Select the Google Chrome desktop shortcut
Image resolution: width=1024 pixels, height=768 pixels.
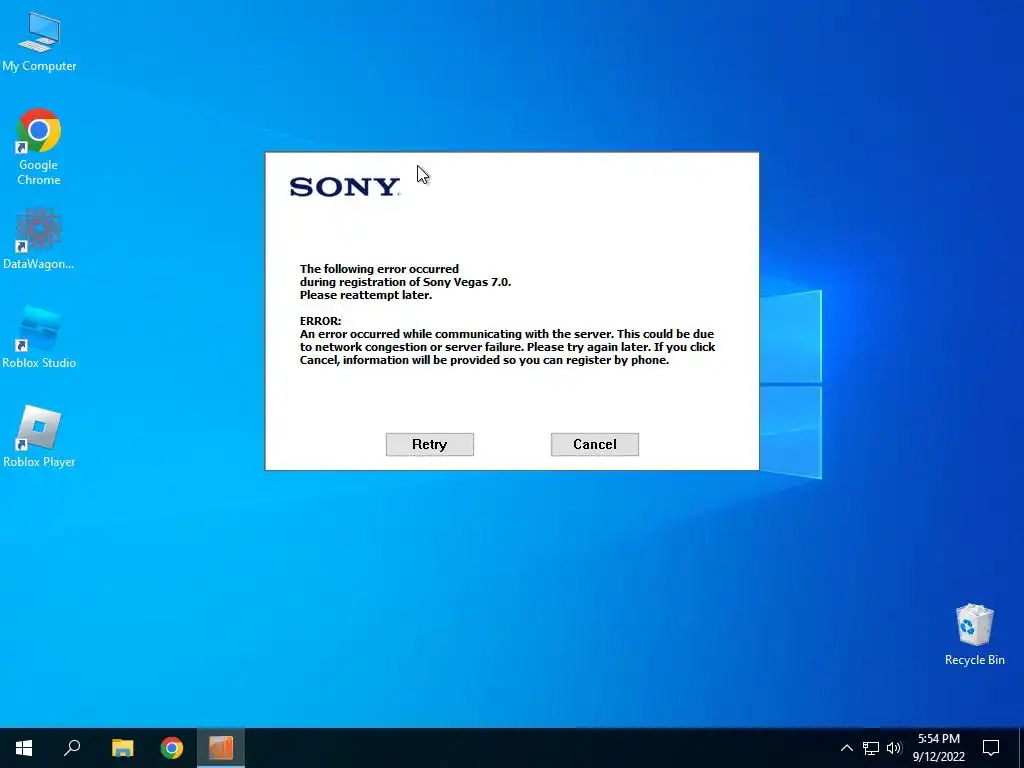pyautogui.click(x=39, y=147)
